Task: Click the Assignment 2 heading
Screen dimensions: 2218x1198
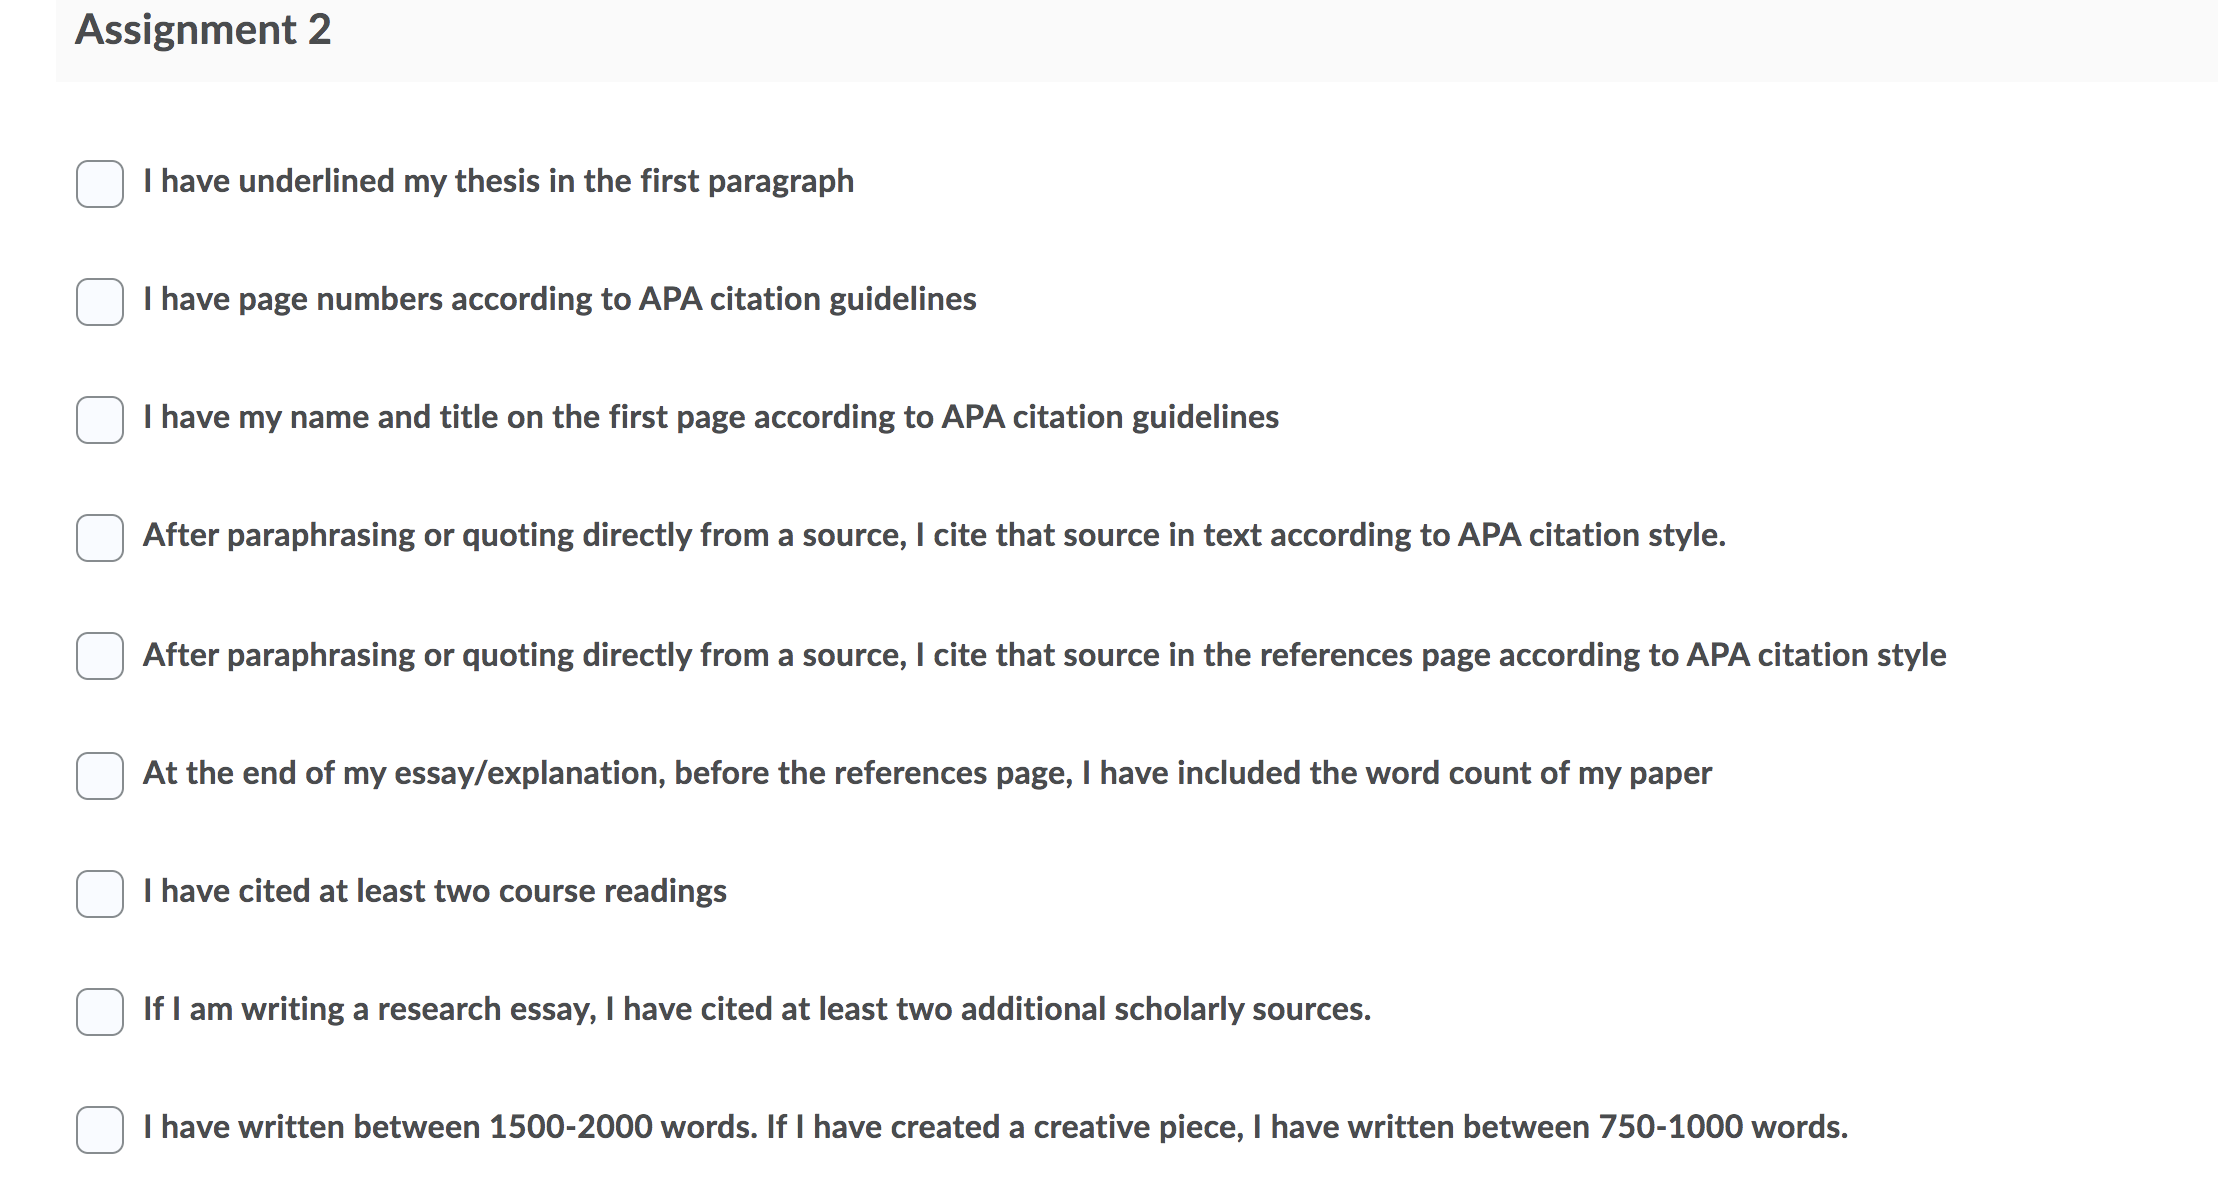Action: [203, 30]
